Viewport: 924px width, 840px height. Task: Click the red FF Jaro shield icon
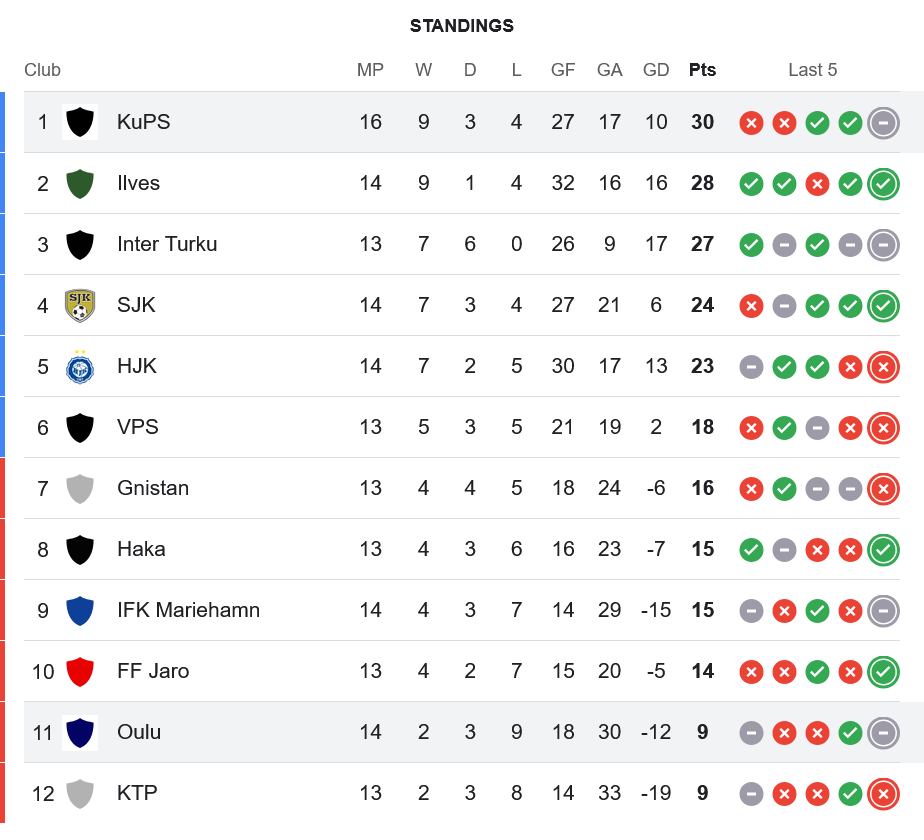80,671
